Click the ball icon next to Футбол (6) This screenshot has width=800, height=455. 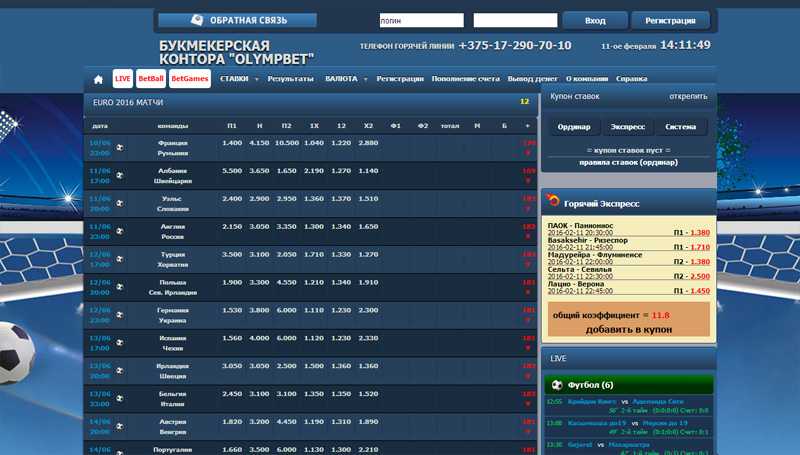tap(557, 385)
